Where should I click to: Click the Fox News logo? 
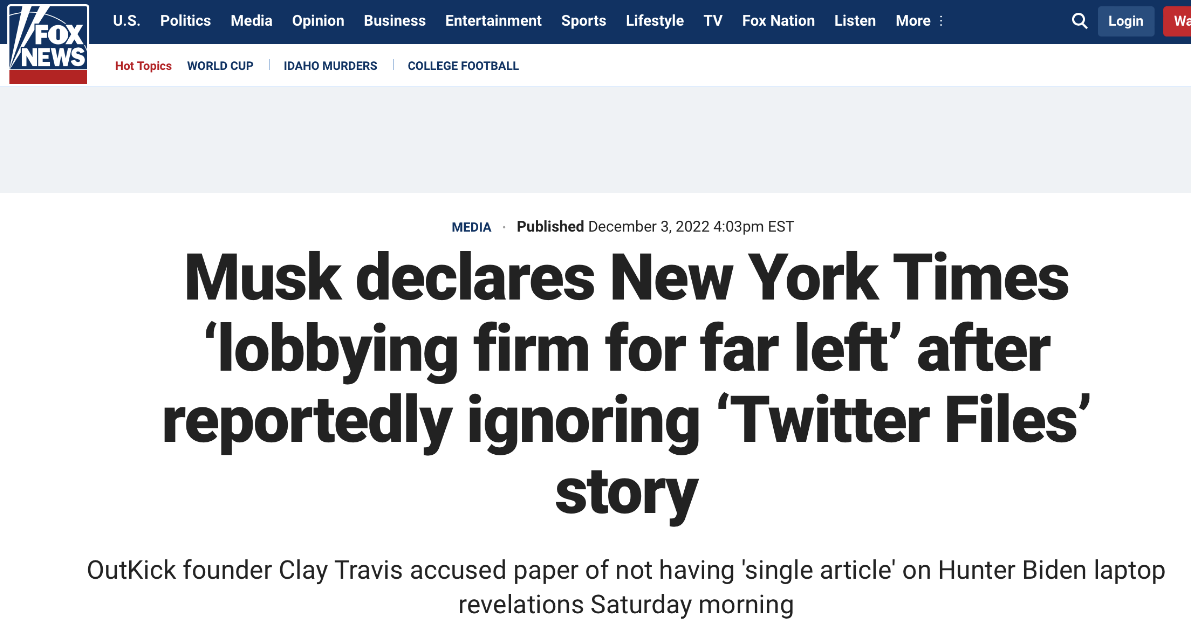(x=48, y=44)
